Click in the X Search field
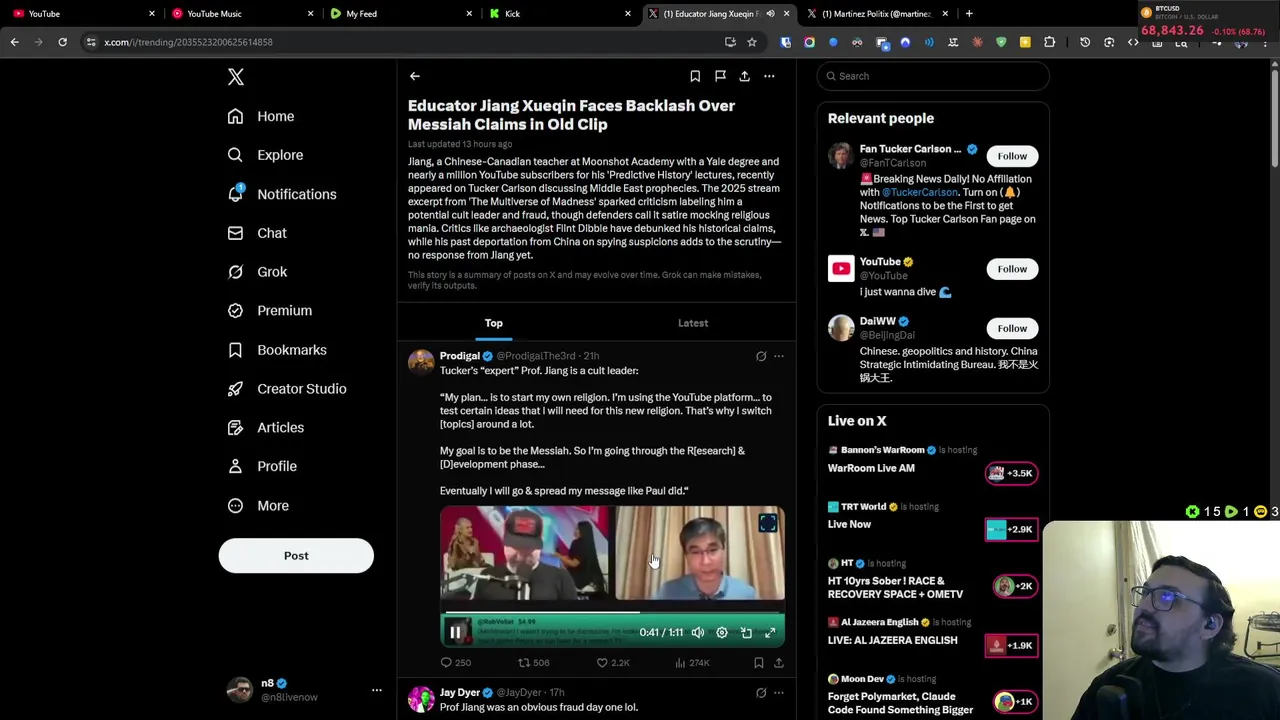1280x720 pixels. pyautogui.click(x=932, y=76)
